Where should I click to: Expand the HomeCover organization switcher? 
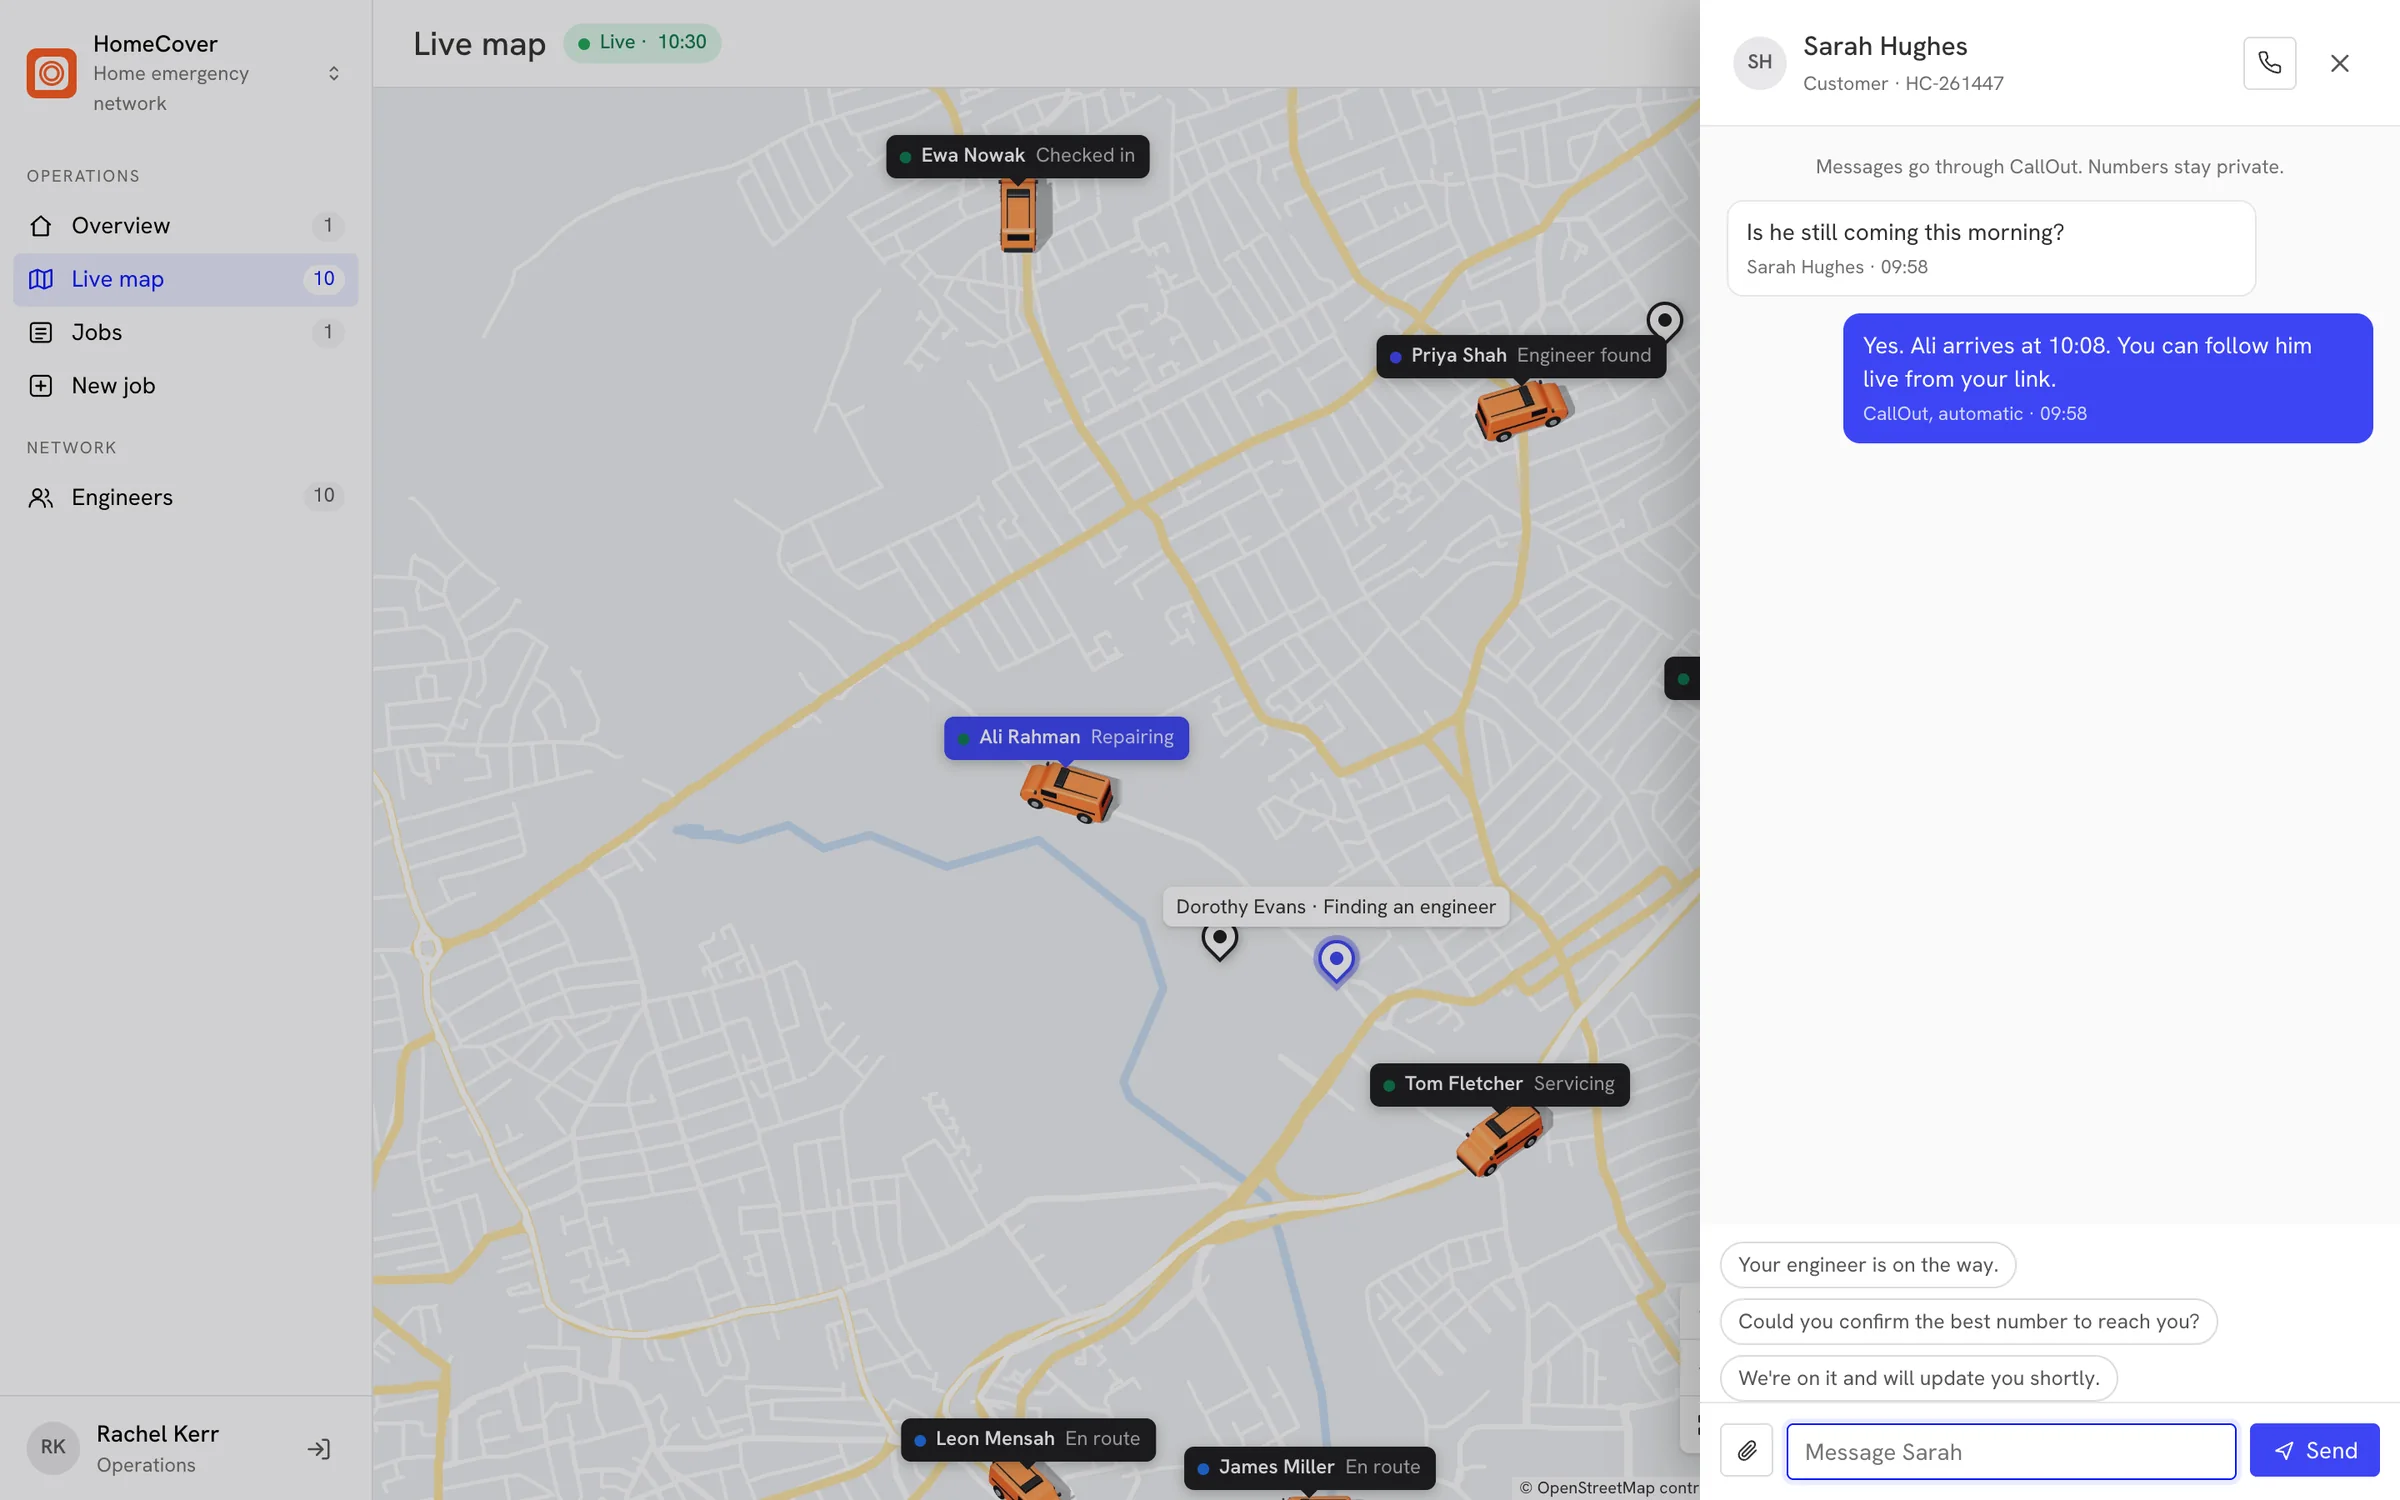333,73
